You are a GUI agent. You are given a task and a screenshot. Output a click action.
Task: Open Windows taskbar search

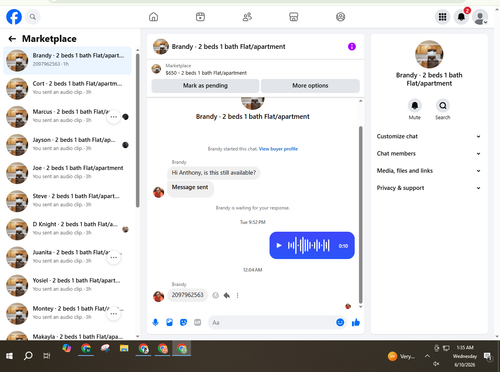tap(28, 356)
